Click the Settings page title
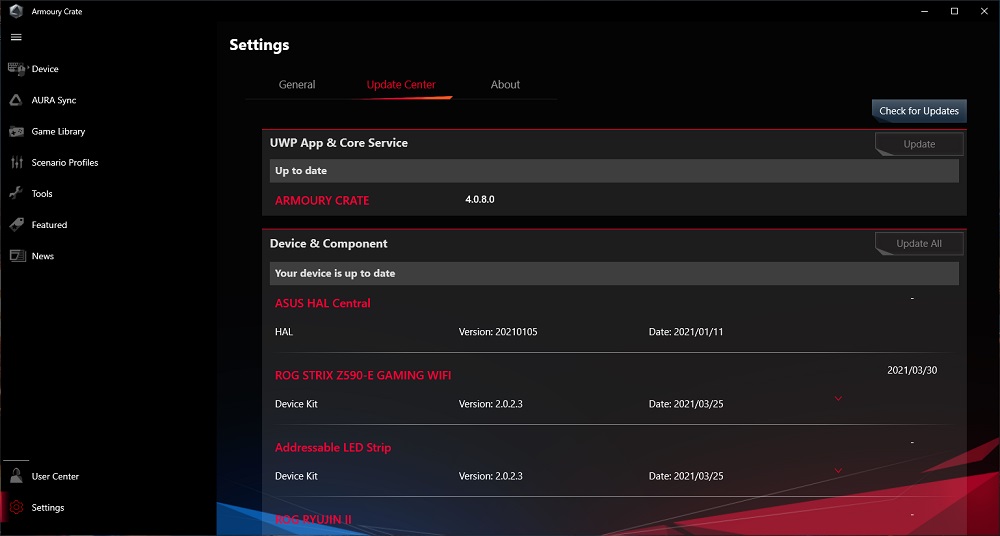This screenshot has width=1000, height=536. click(x=259, y=45)
